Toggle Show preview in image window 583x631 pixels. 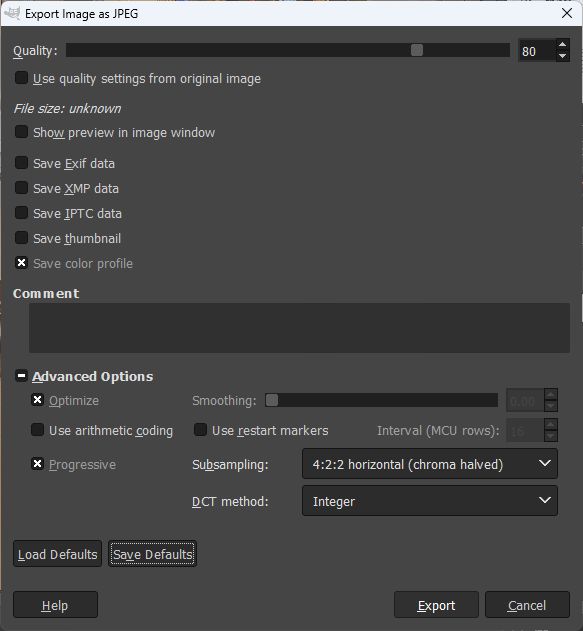click(21, 132)
